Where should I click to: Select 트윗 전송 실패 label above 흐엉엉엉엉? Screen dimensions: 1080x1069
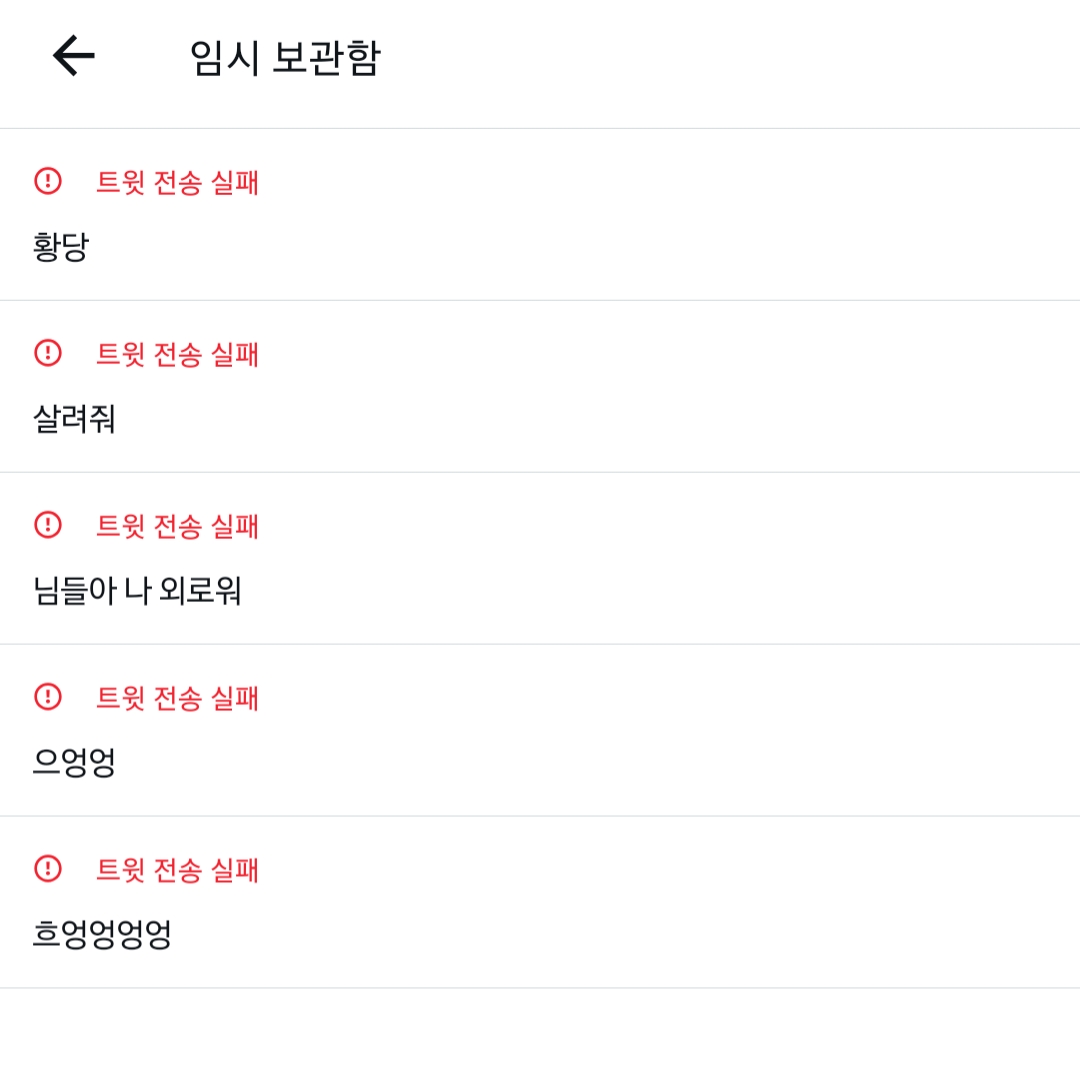pos(178,870)
